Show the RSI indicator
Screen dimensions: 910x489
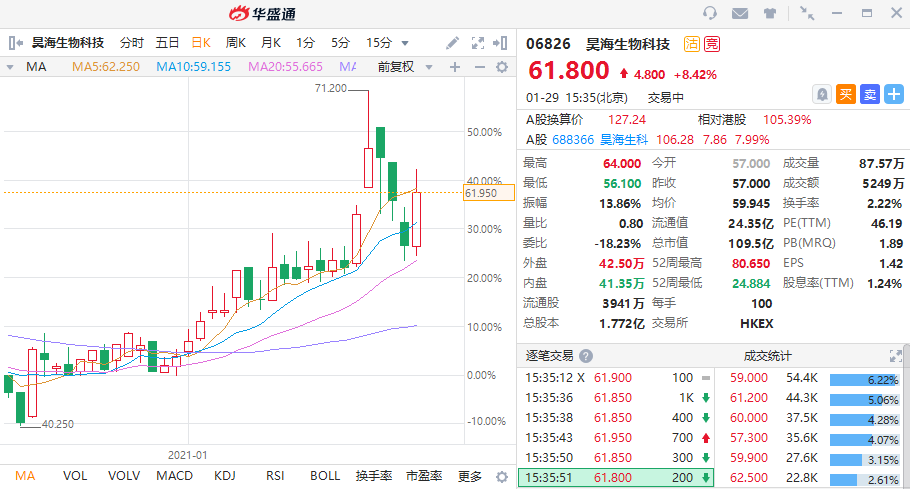point(275,476)
